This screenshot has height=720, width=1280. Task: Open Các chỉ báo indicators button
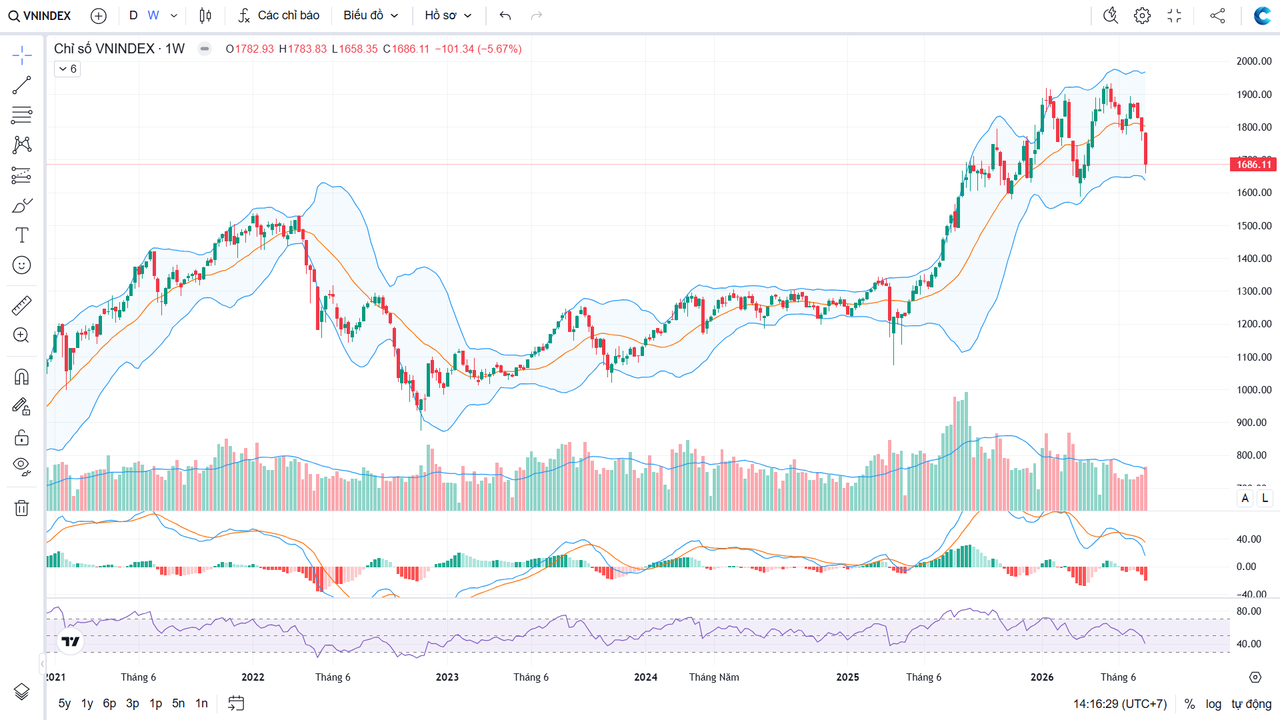coord(279,16)
